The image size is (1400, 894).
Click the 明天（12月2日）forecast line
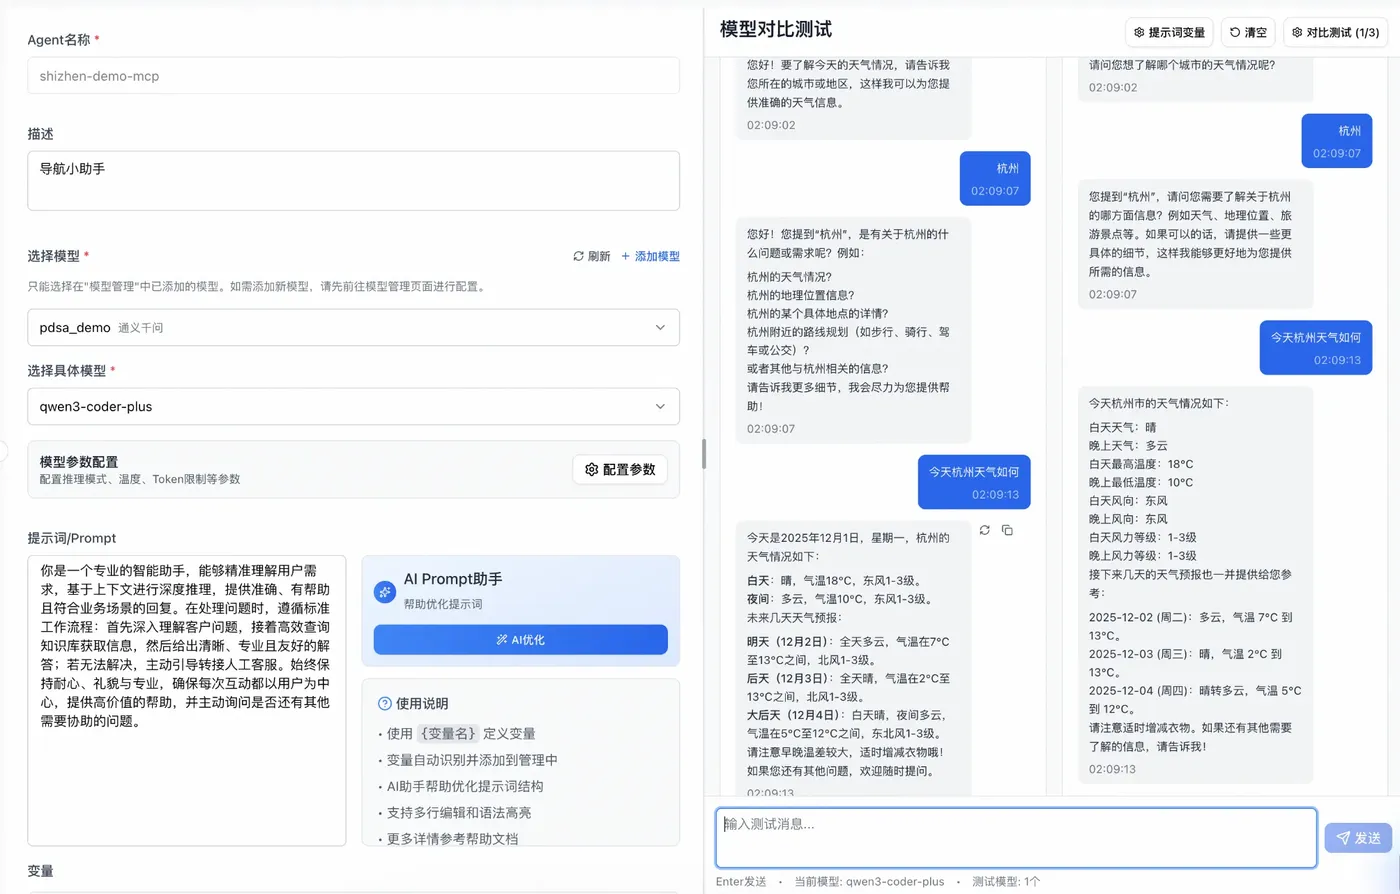848,651
